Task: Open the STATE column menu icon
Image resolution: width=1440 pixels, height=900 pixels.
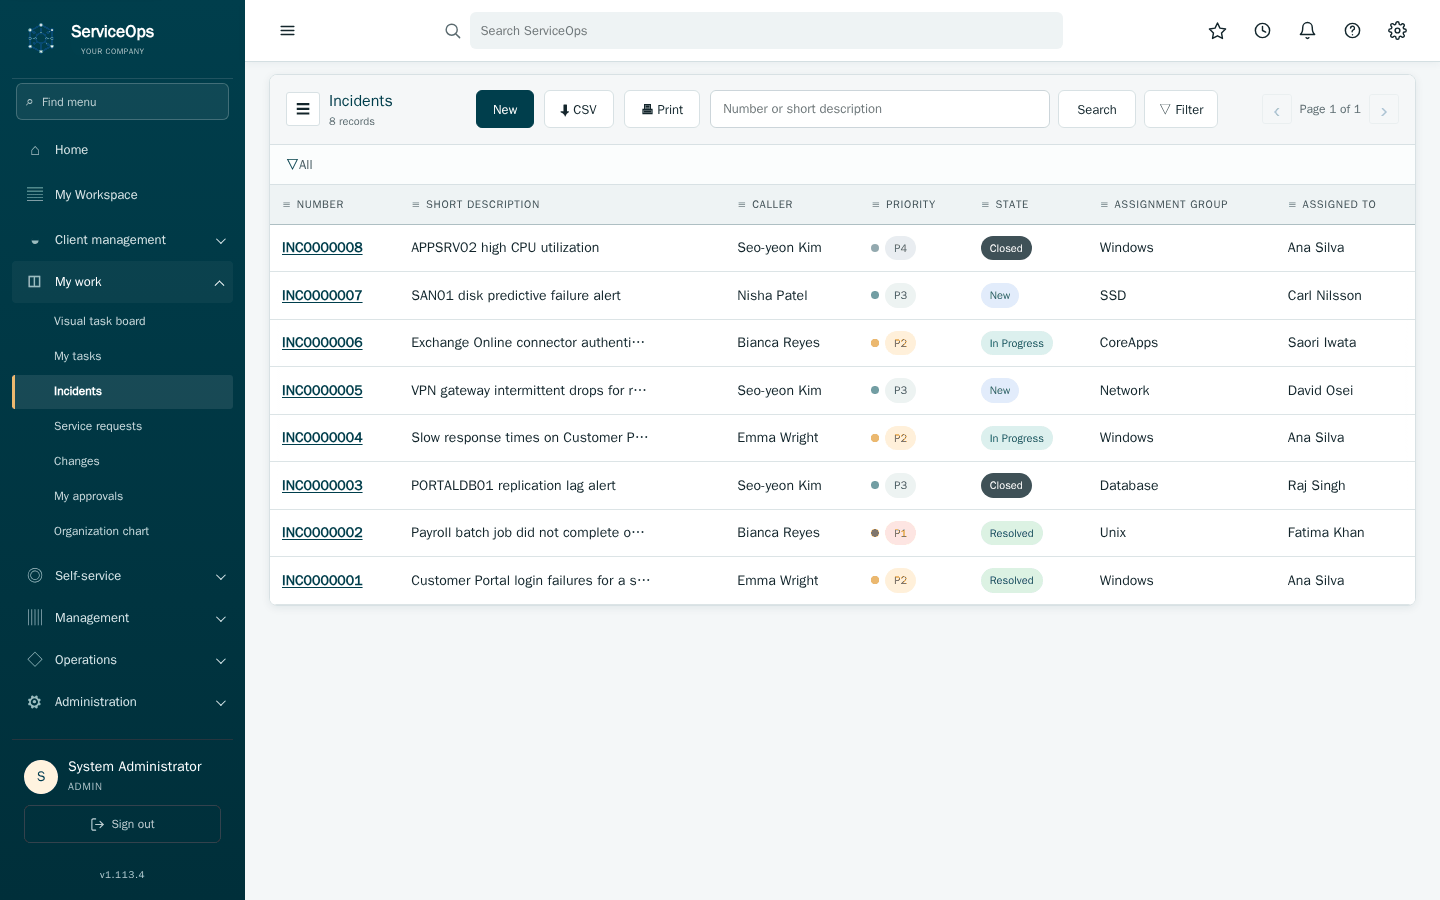Action: coord(985,205)
